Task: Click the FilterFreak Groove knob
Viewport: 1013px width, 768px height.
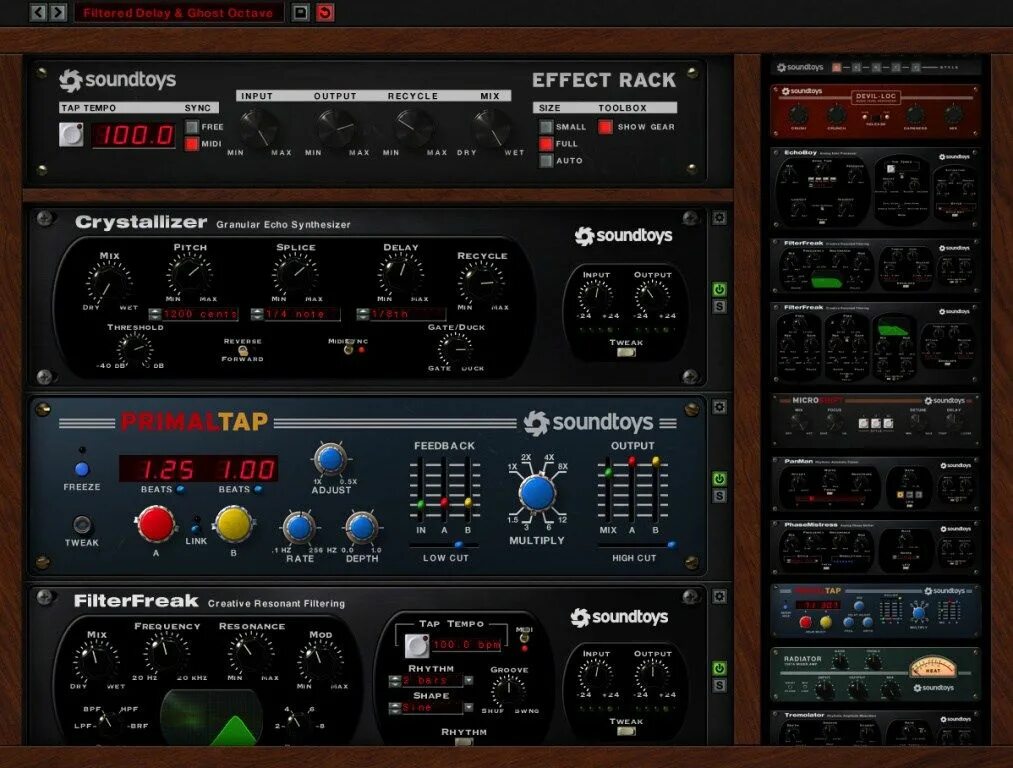Action: pos(509,690)
